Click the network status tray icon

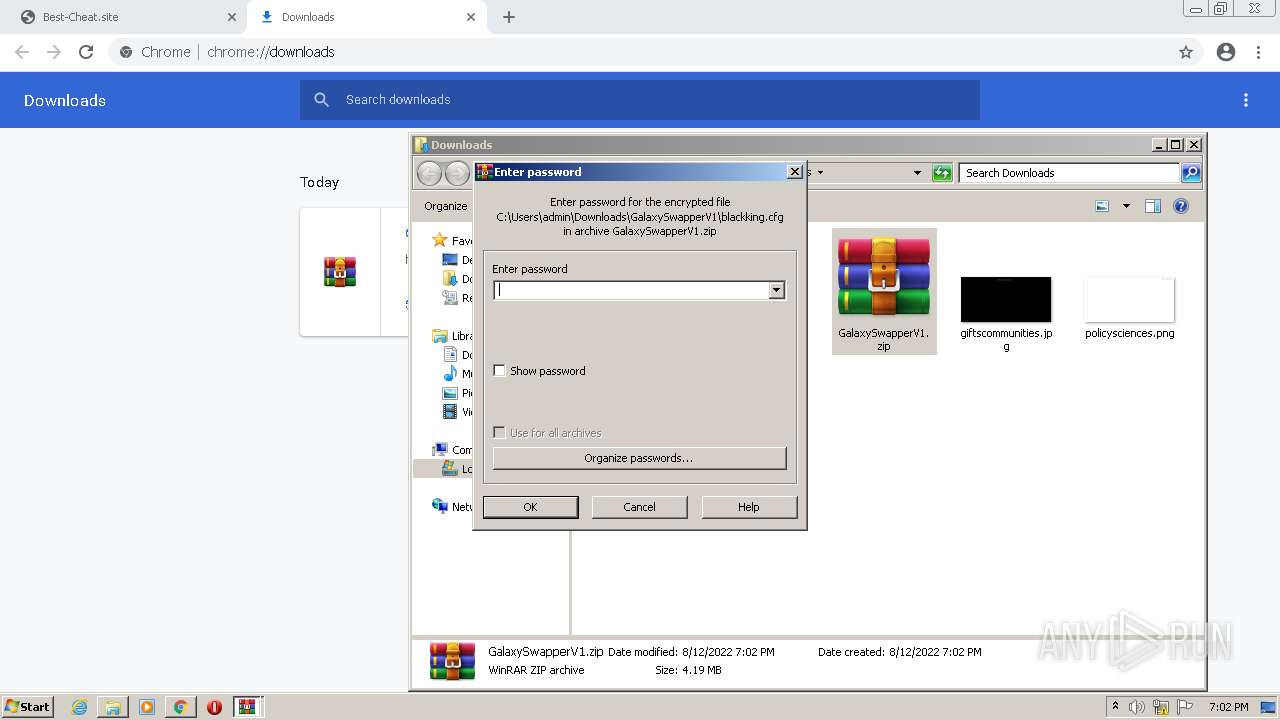click(x=1161, y=707)
